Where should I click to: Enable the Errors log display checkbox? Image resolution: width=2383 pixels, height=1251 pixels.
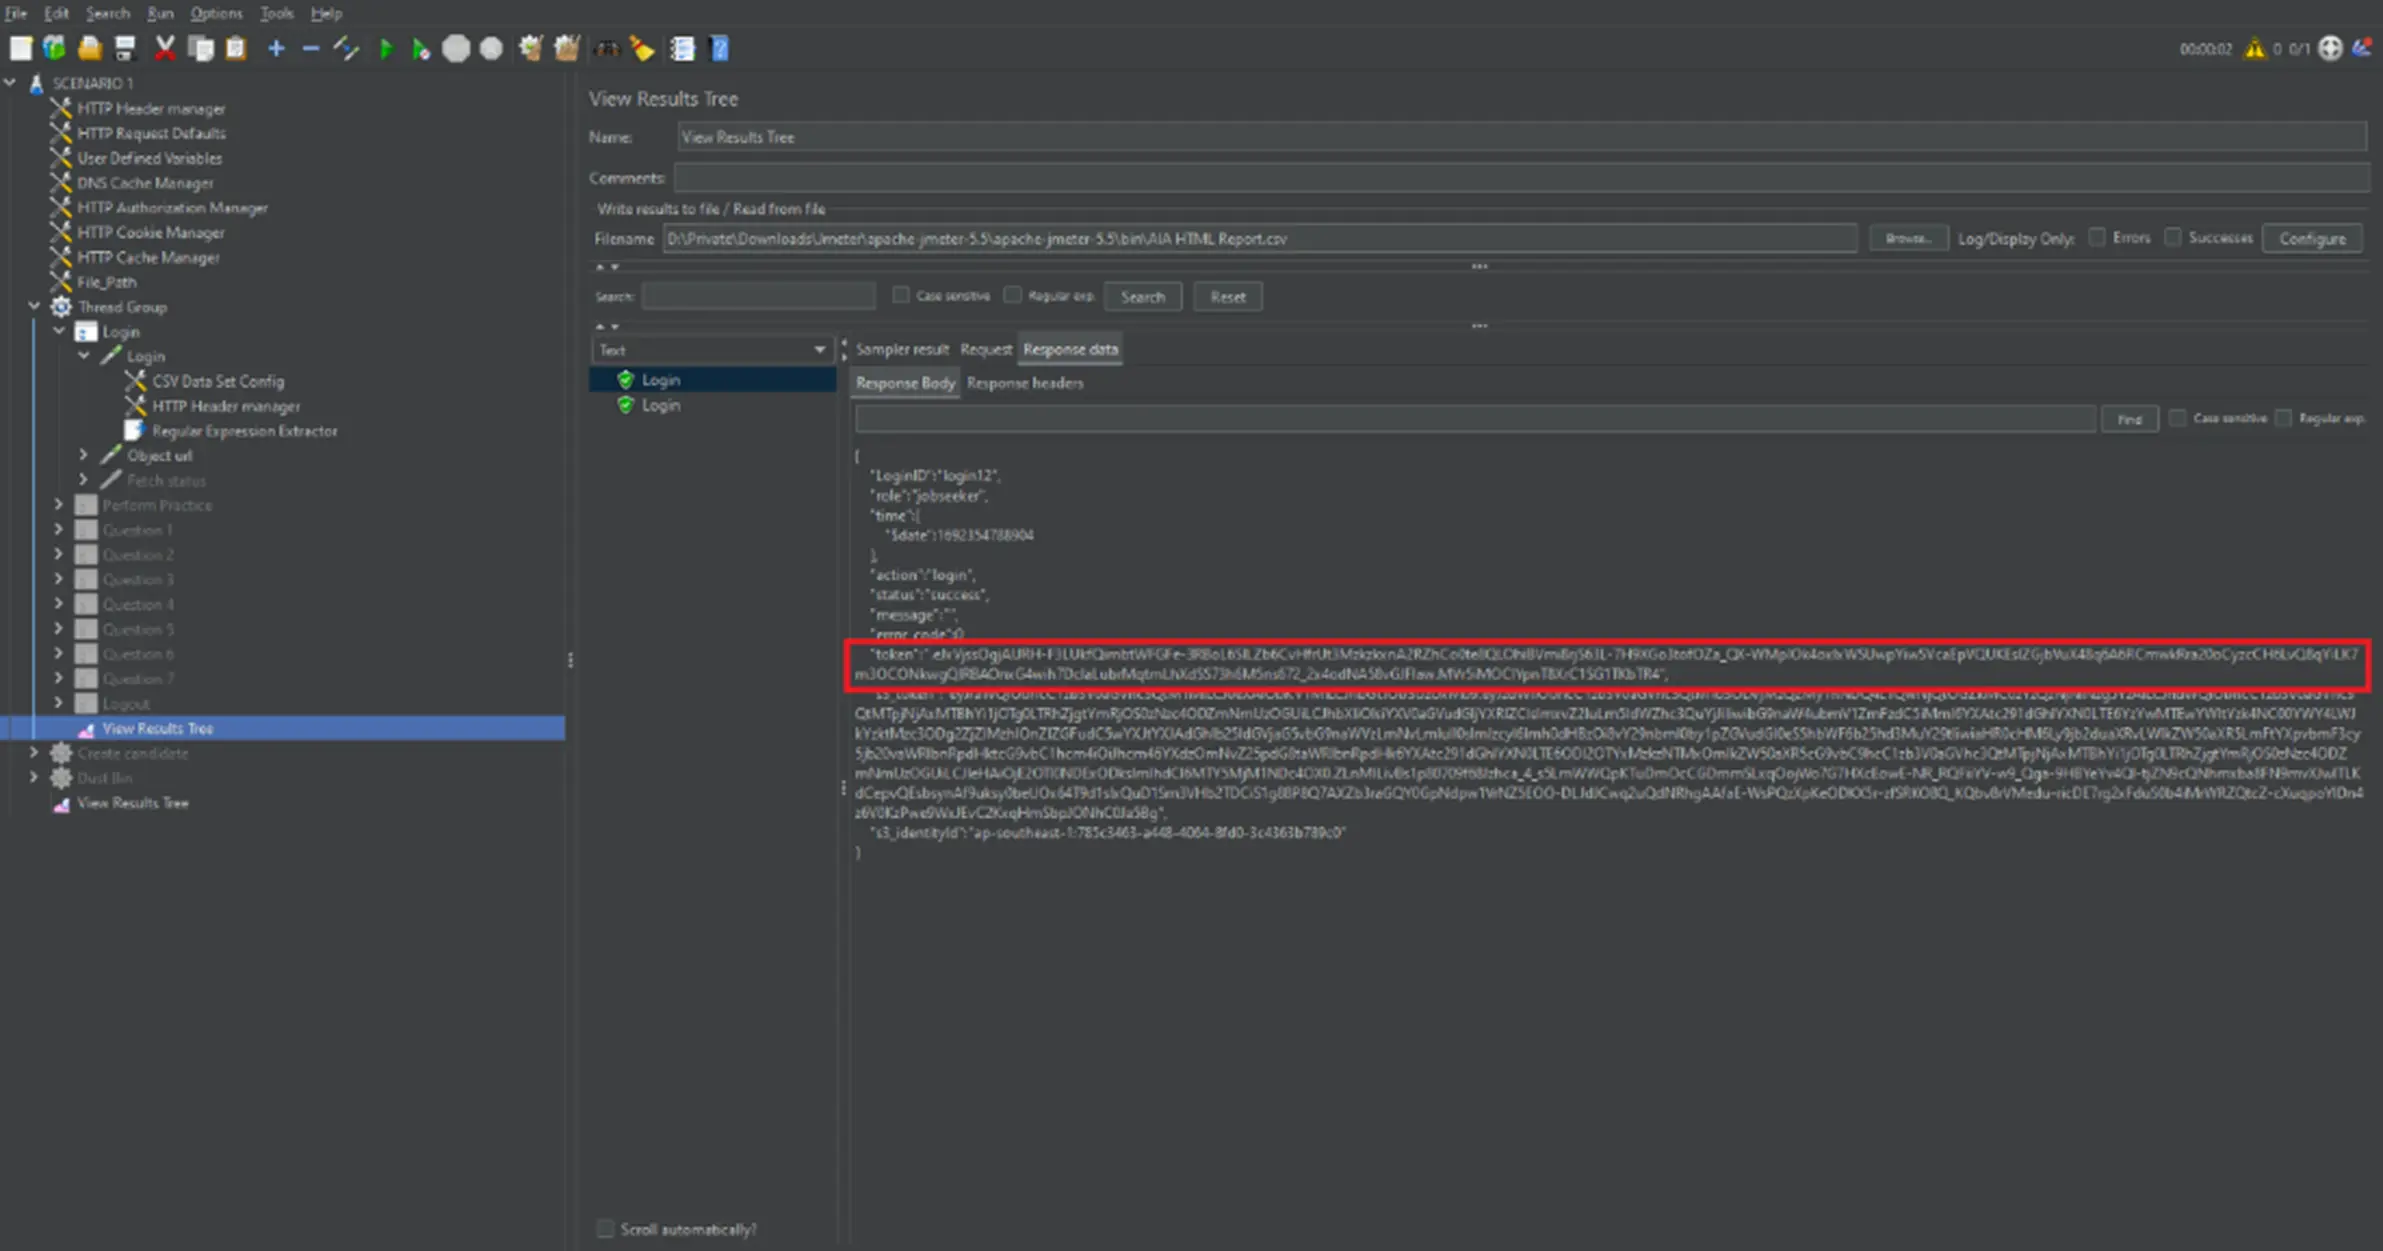[x=2098, y=237]
